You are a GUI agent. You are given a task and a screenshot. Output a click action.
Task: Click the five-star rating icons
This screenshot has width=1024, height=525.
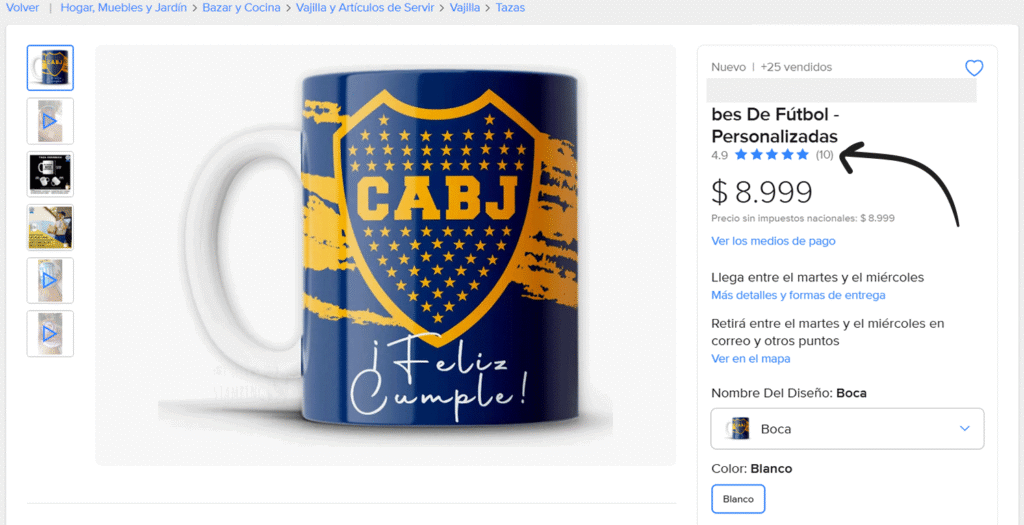click(771, 155)
